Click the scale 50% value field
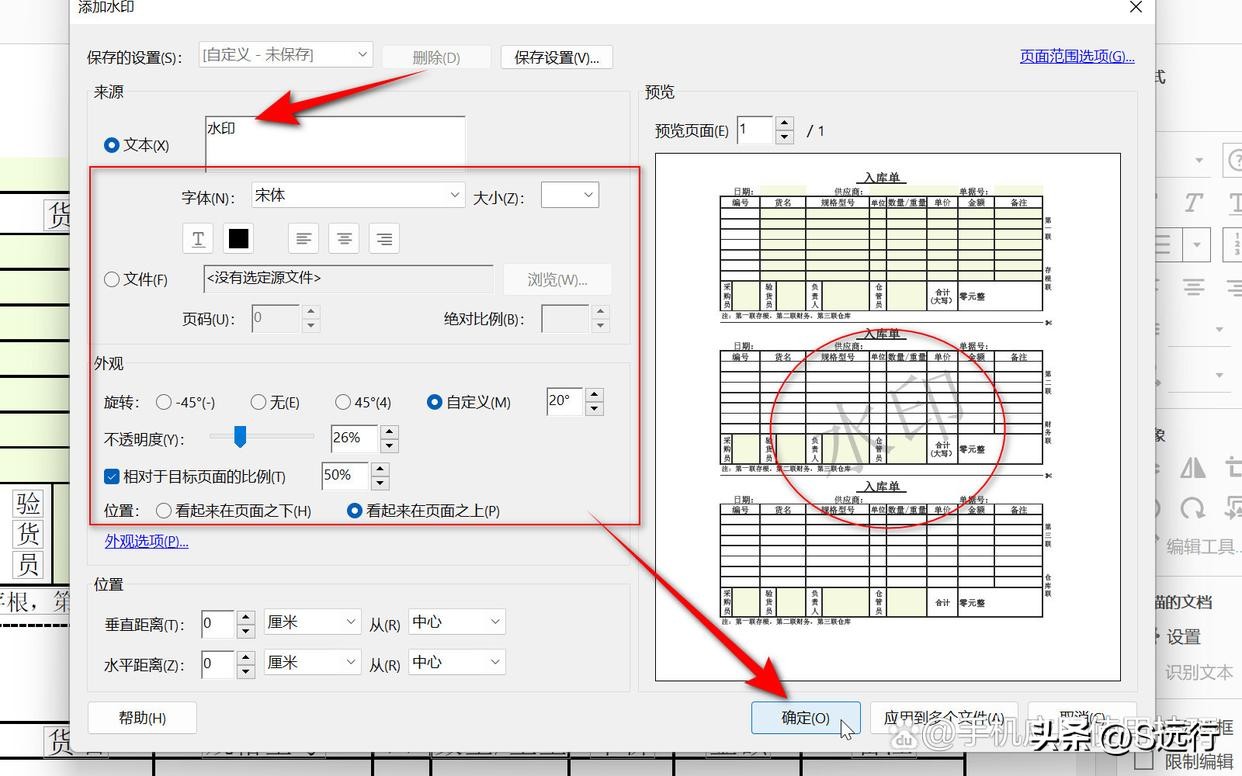1242x776 pixels. [x=345, y=476]
